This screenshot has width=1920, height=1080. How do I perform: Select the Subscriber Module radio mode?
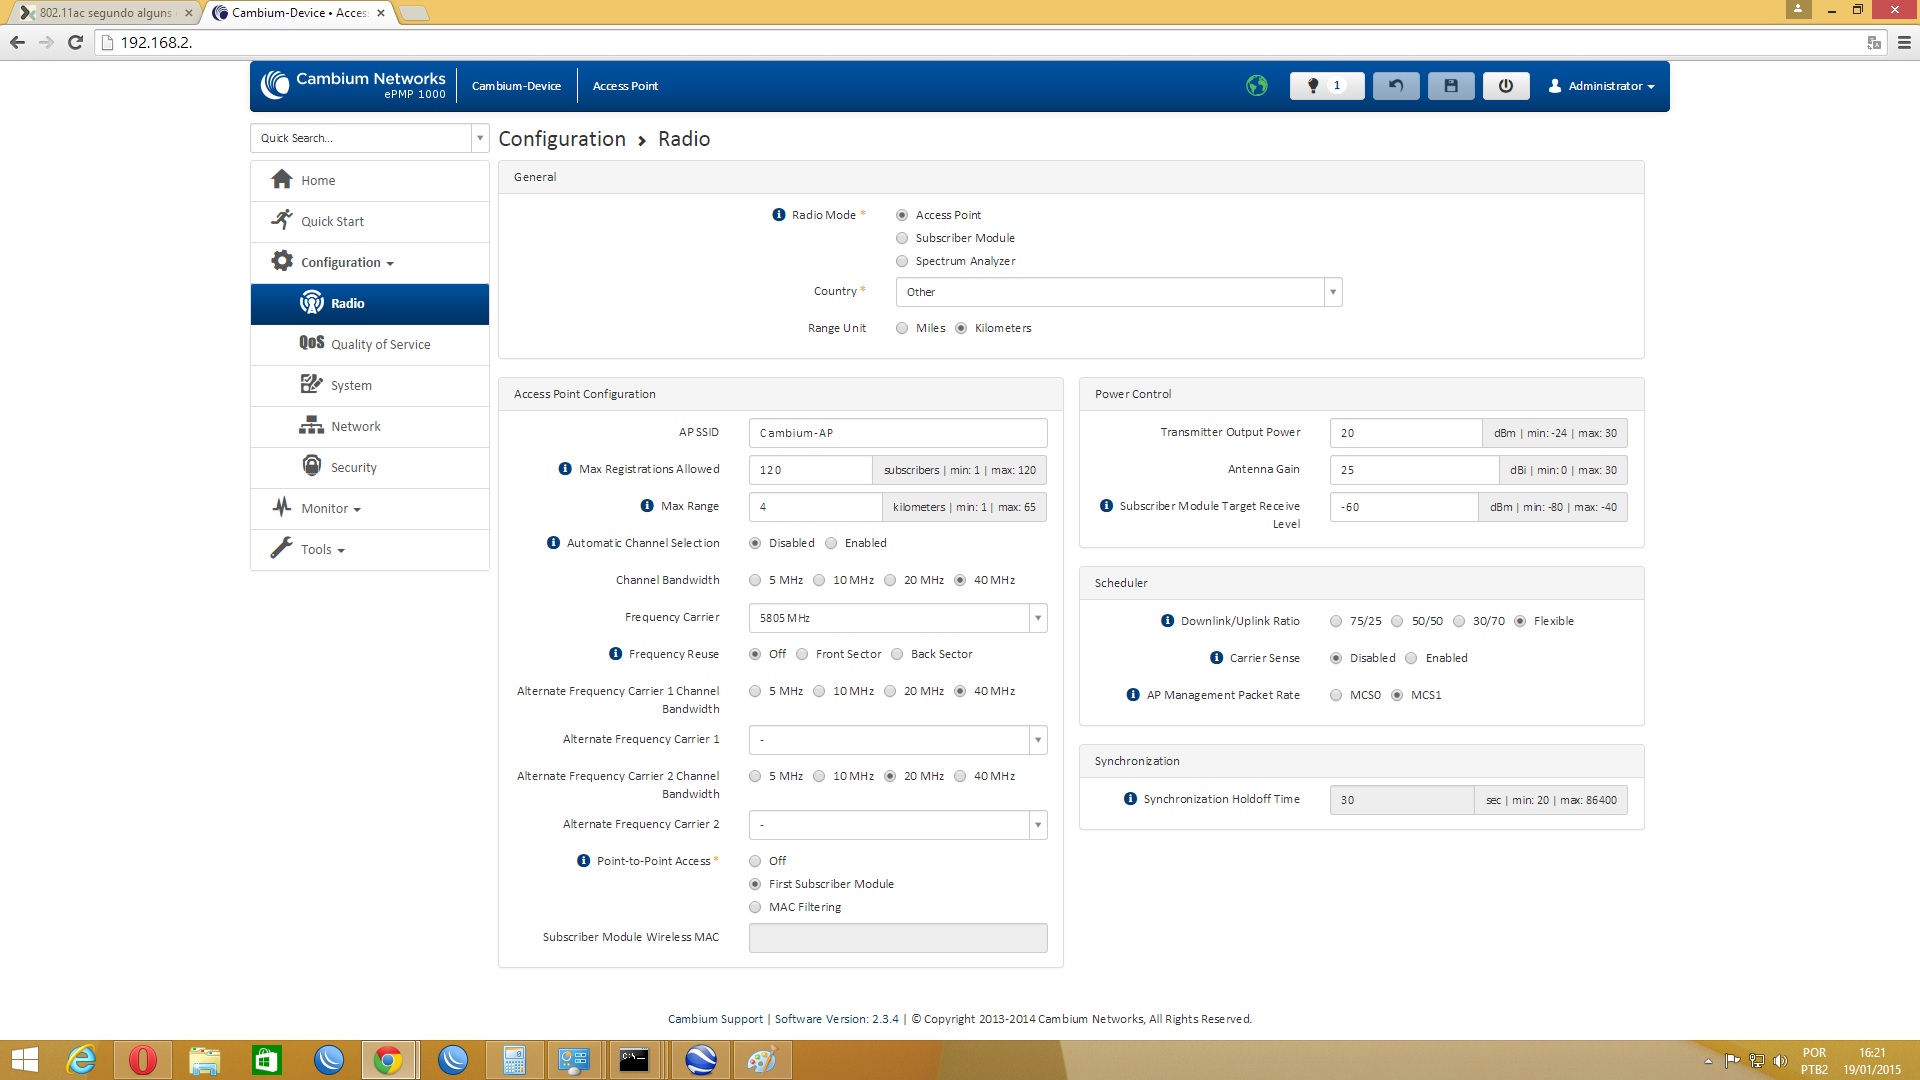[x=902, y=238]
